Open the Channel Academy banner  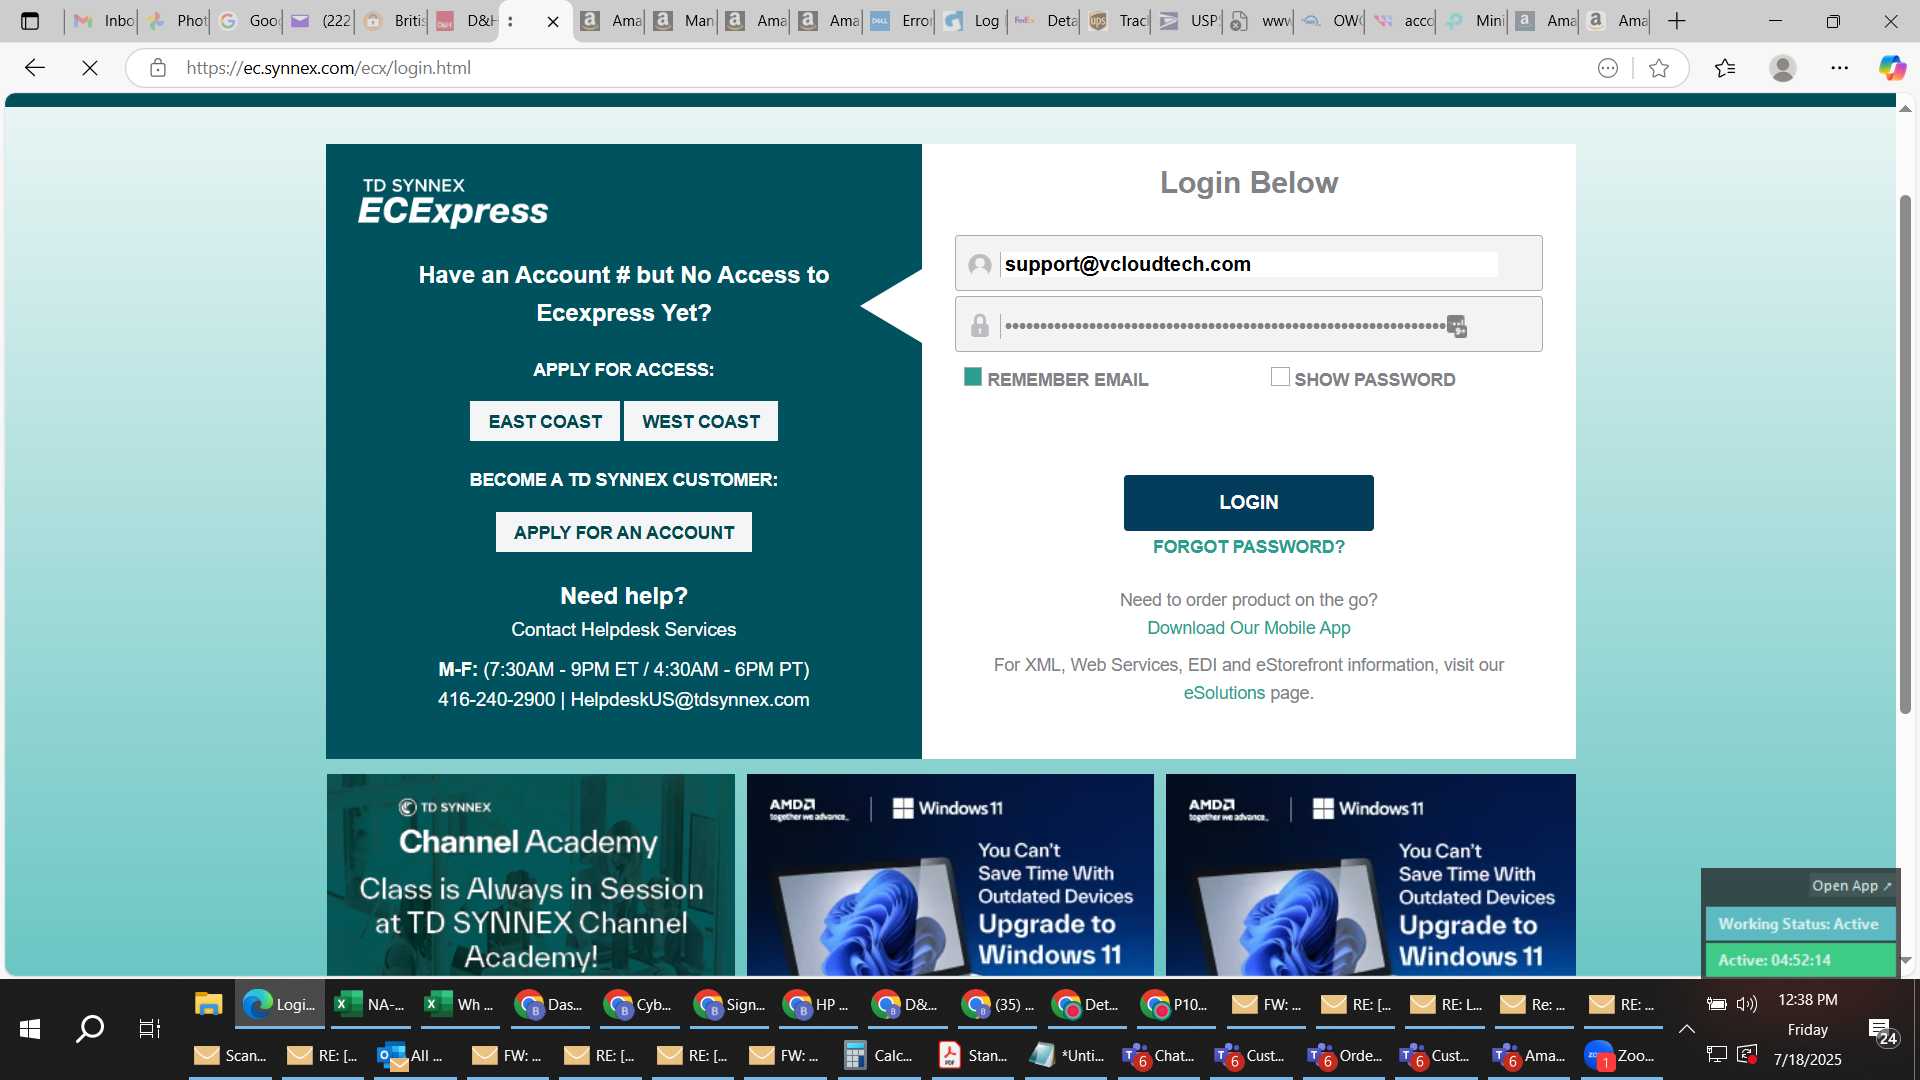click(530, 875)
